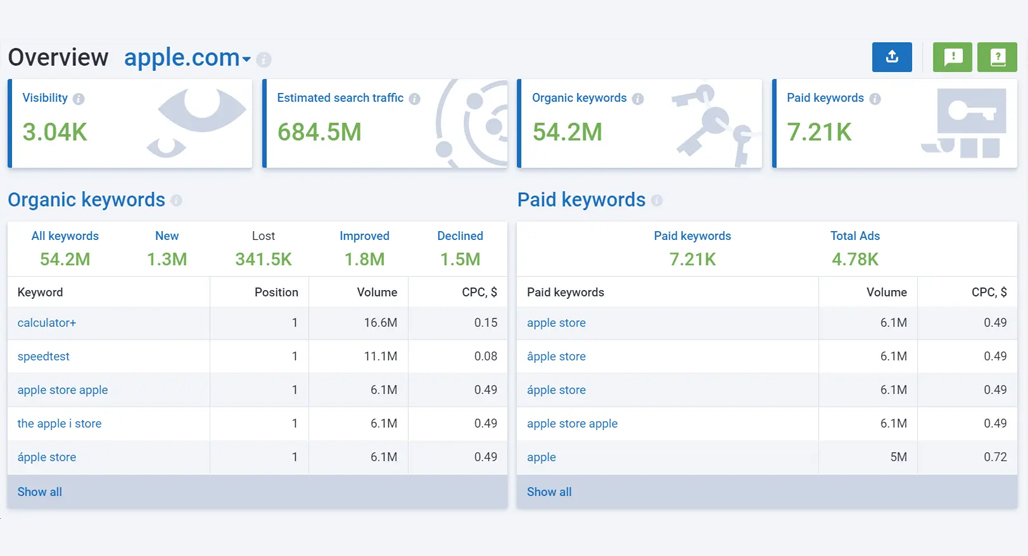Click info icon beside Organic keywords heading
This screenshot has width=1028, height=556.
tap(176, 201)
